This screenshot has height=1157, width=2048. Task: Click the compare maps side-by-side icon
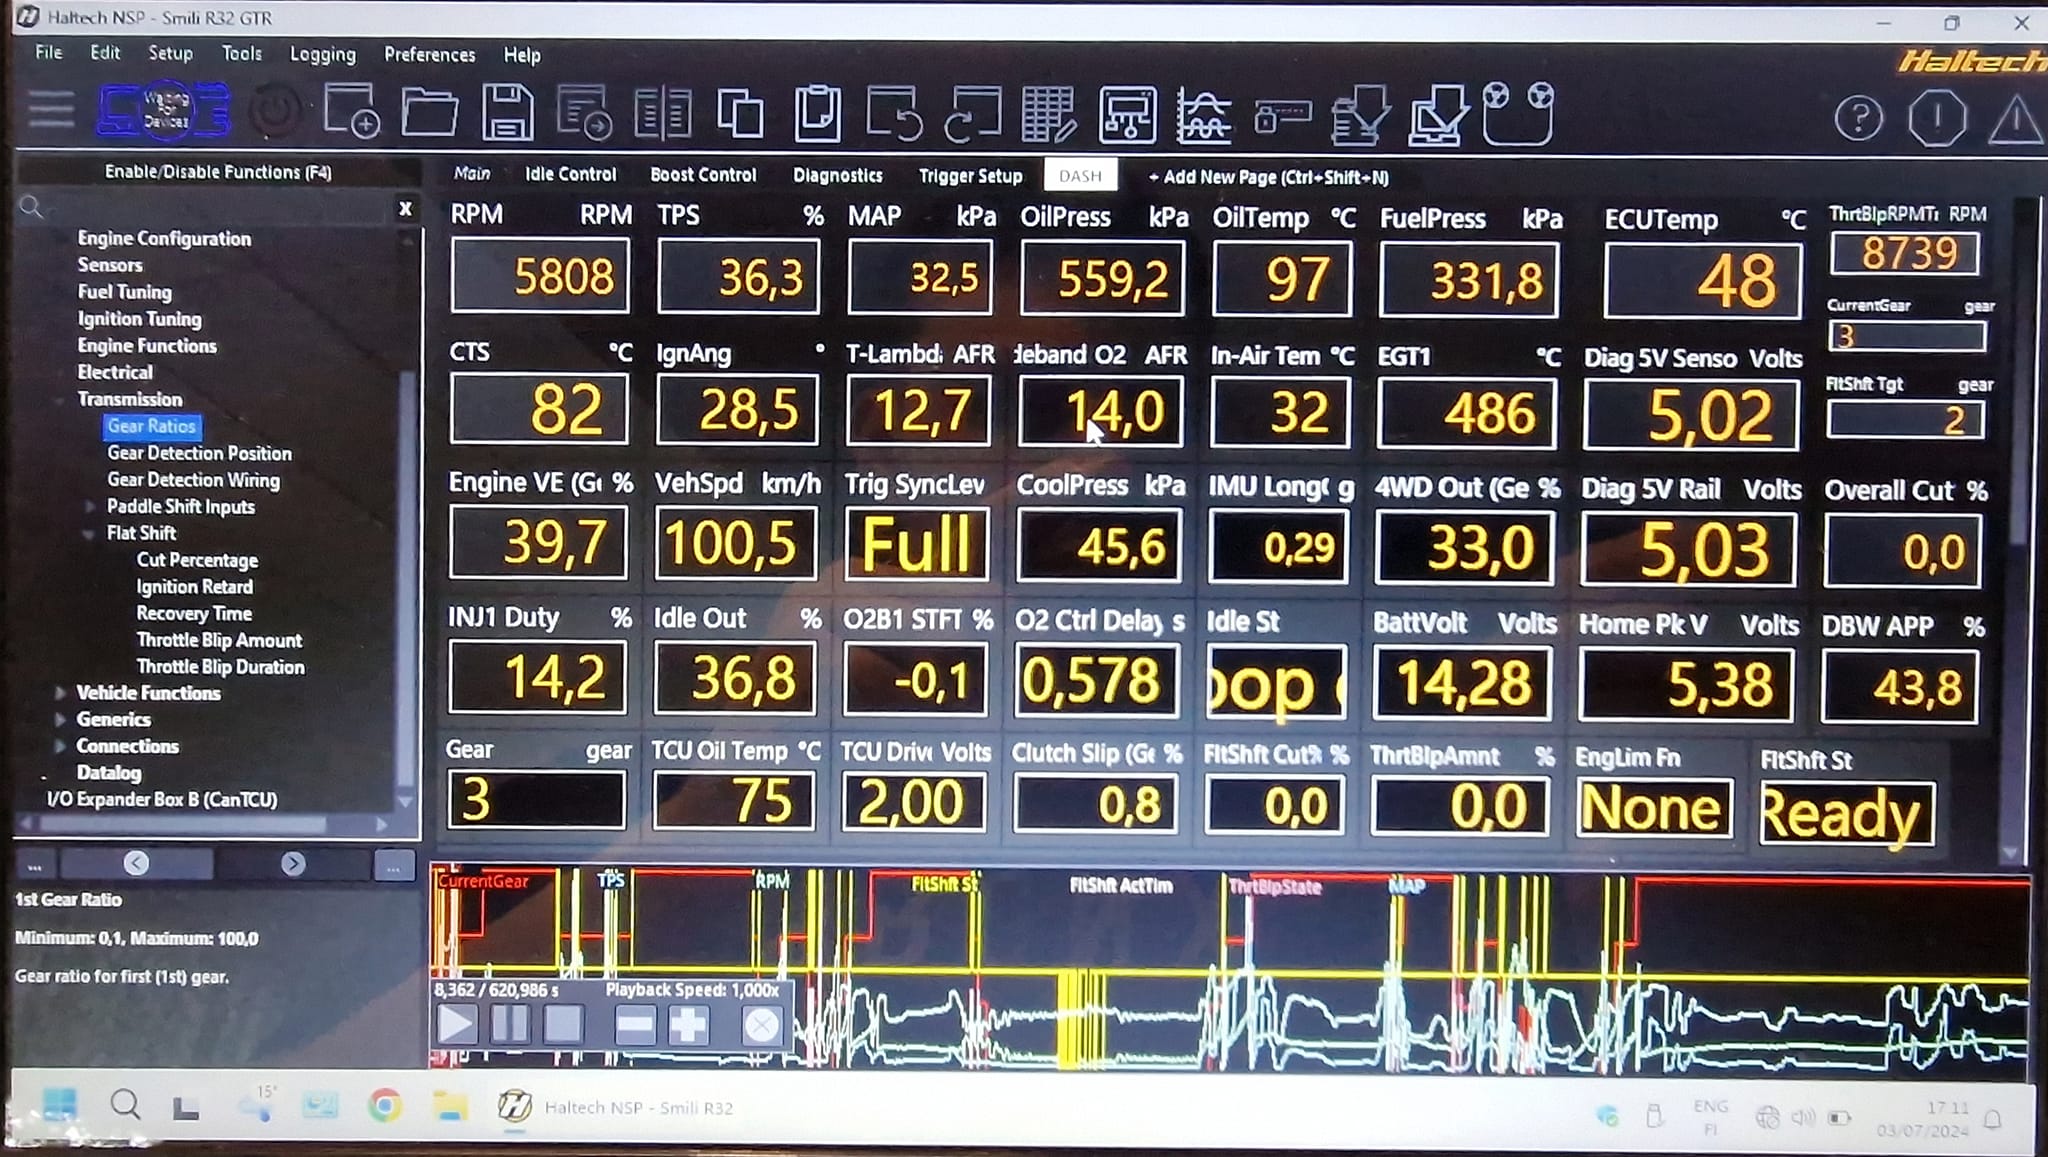[x=662, y=112]
